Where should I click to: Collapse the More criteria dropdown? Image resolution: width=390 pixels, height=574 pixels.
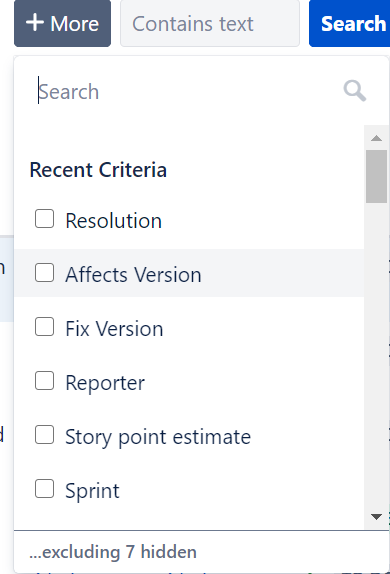click(62, 23)
